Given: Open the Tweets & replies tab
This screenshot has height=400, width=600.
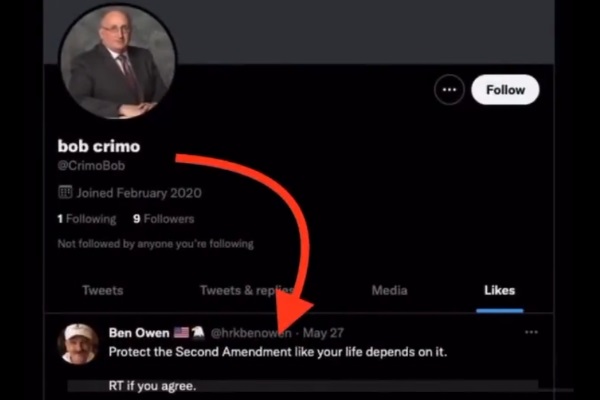Looking at the screenshot, I should [x=246, y=291].
